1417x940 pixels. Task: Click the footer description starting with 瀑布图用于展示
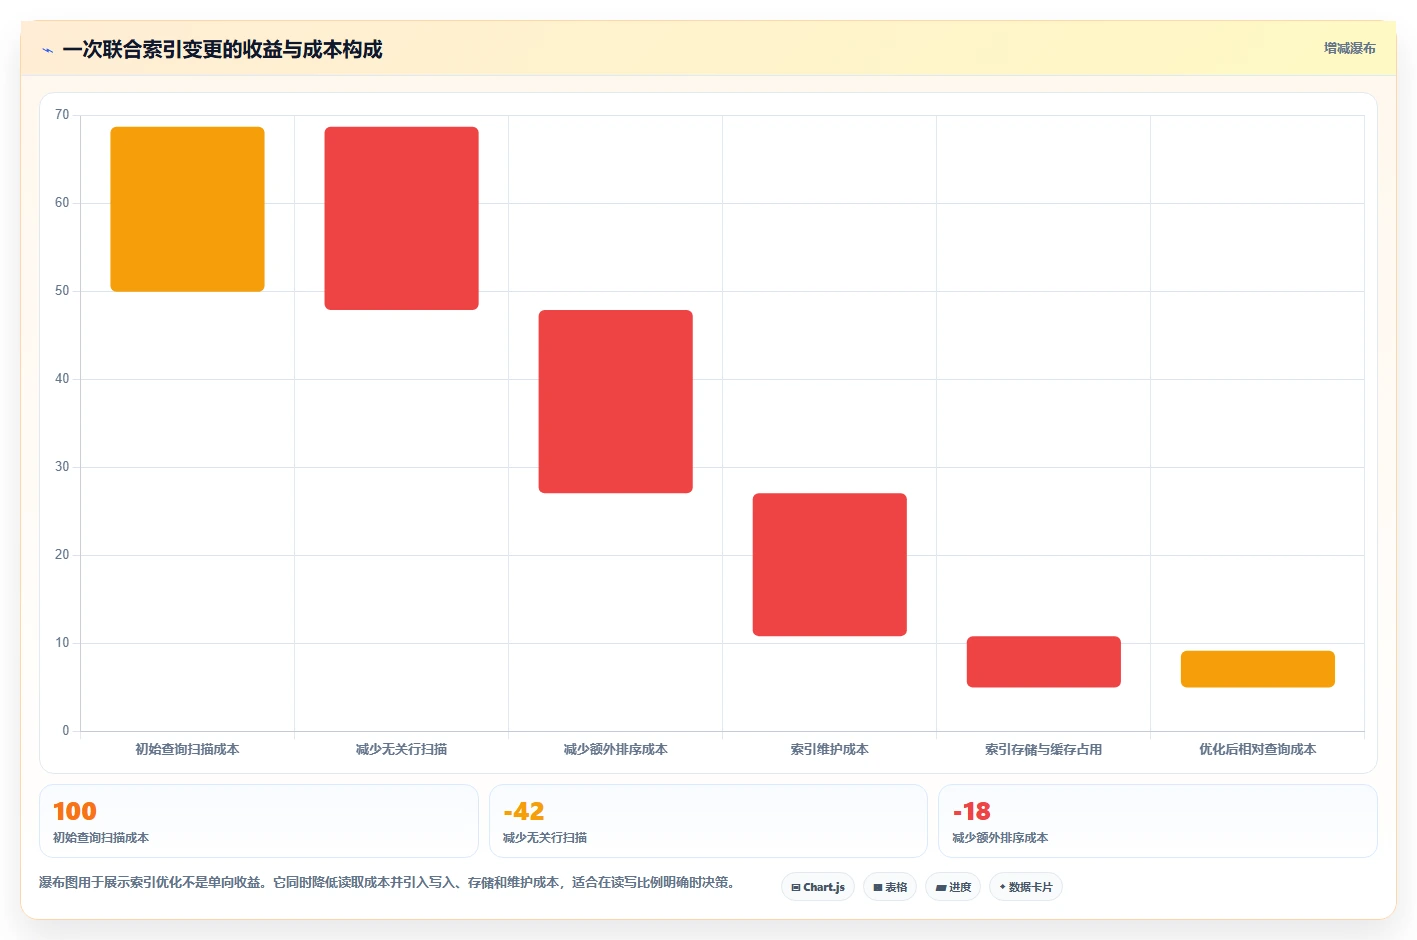click(389, 883)
